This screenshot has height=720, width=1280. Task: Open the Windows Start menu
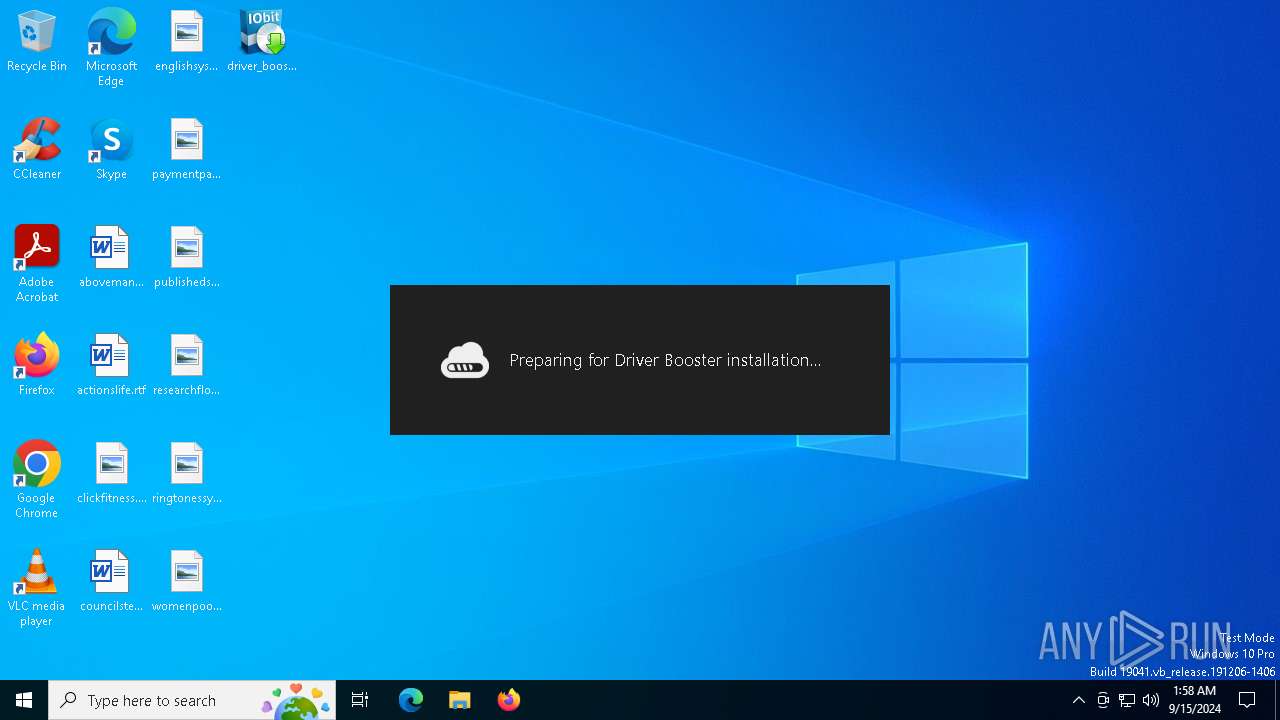tap(24, 700)
